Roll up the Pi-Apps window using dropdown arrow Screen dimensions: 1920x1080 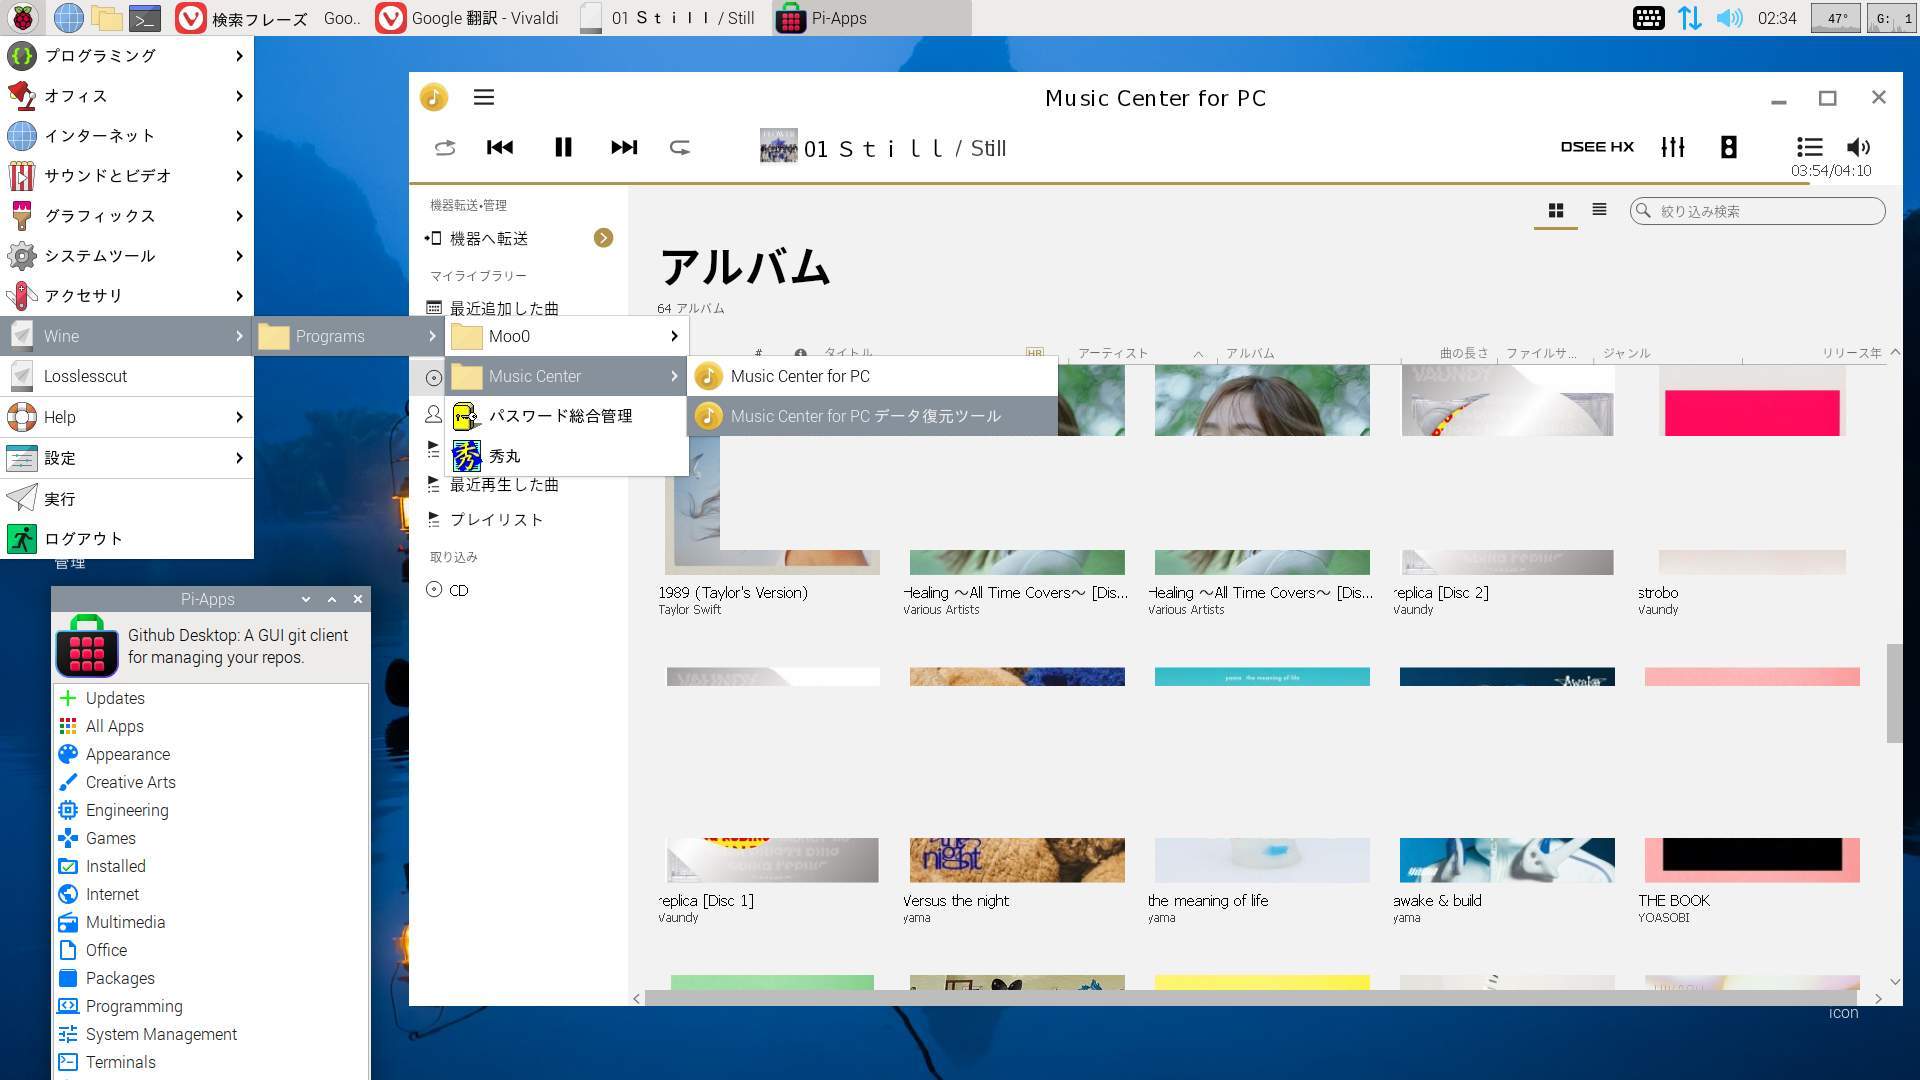[306, 599]
